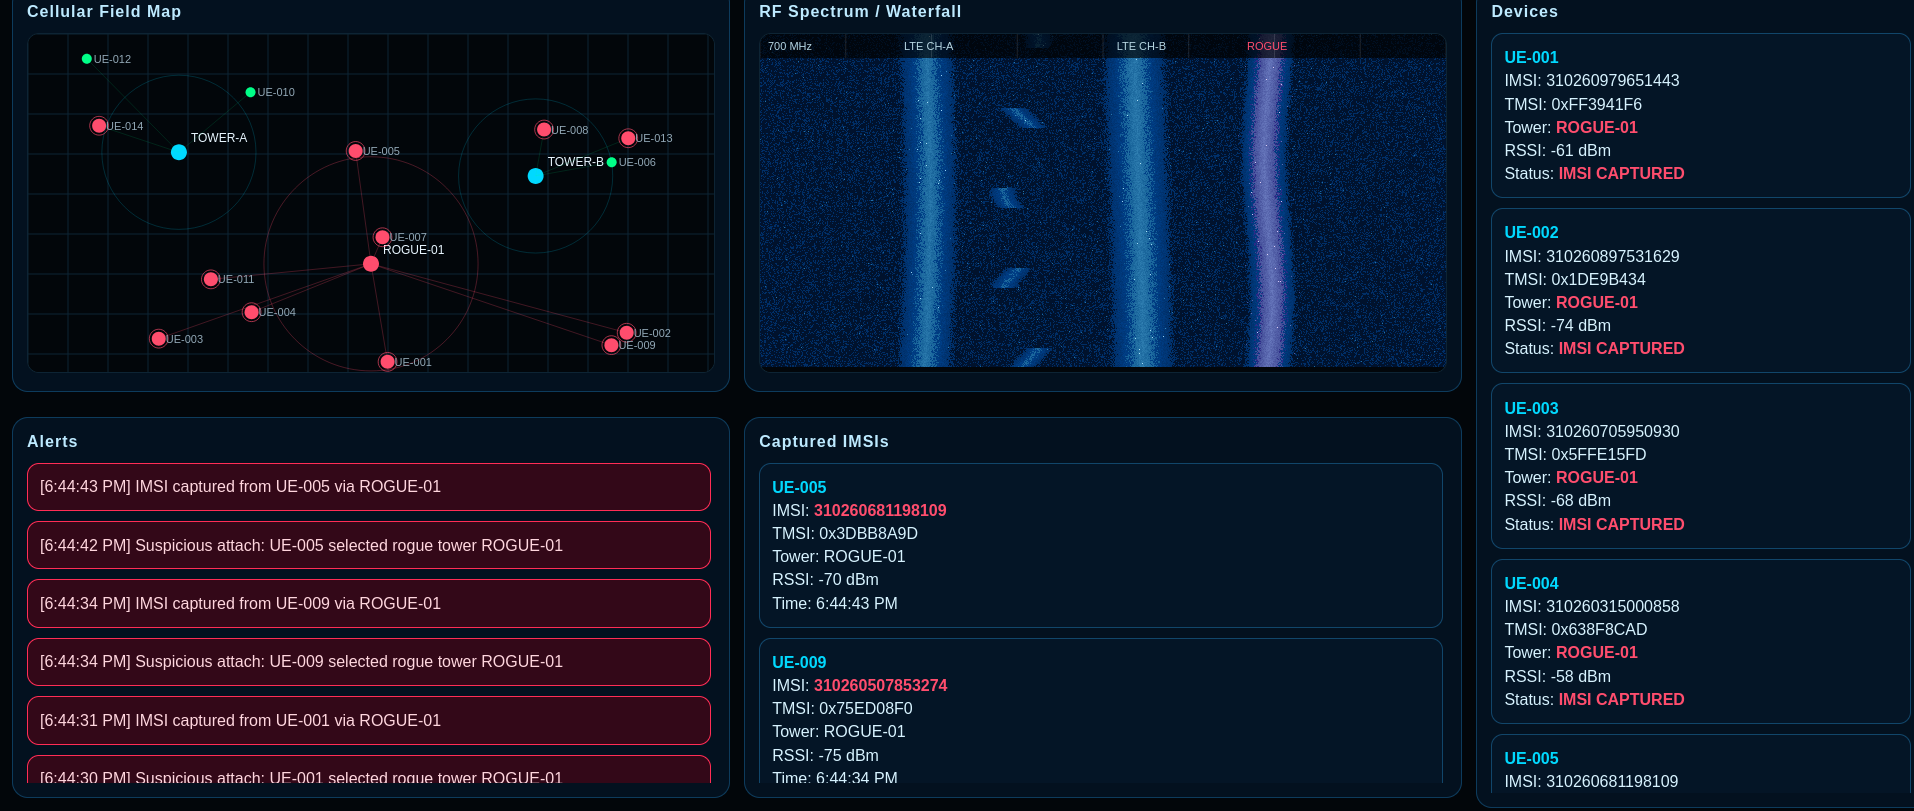
Task: Click IMSI CAPTURED status in UE-004 card
Action: pyautogui.click(x=1621, y=699)
